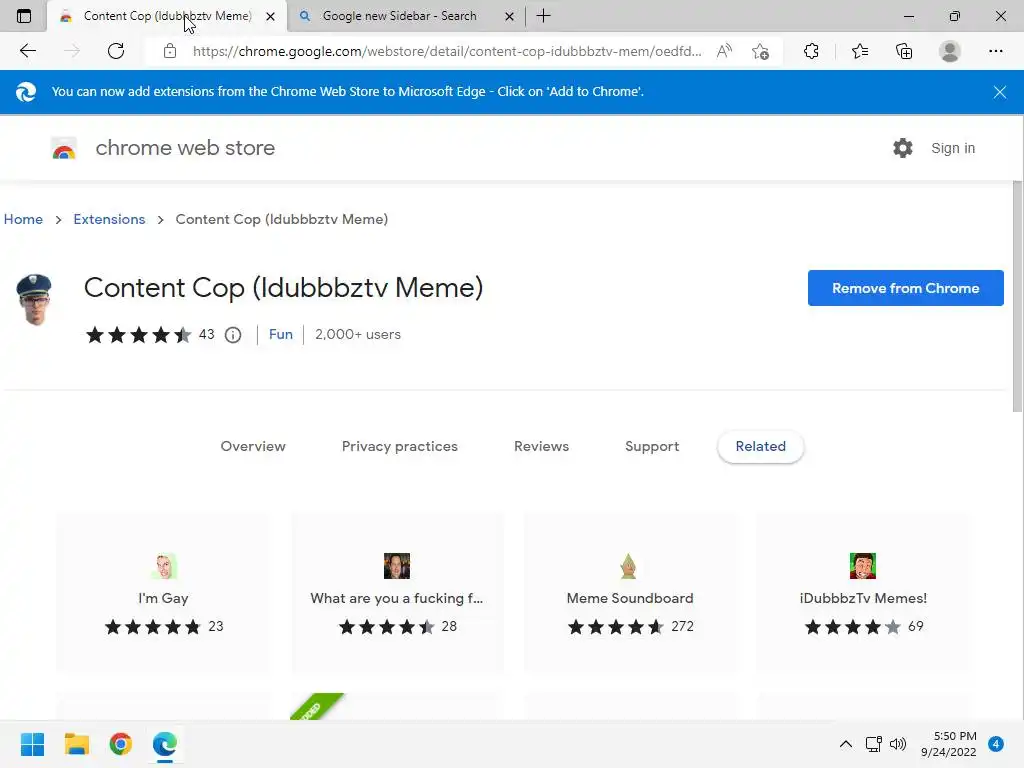Dismiss the blue Edge notification banner
The image size is (1024, 768).
tap(1000, 92)
